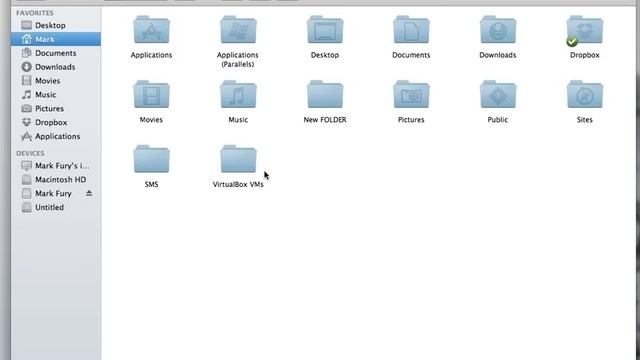Select Movies in sidebar
This screenshot has height=360, width=640.
56,81
